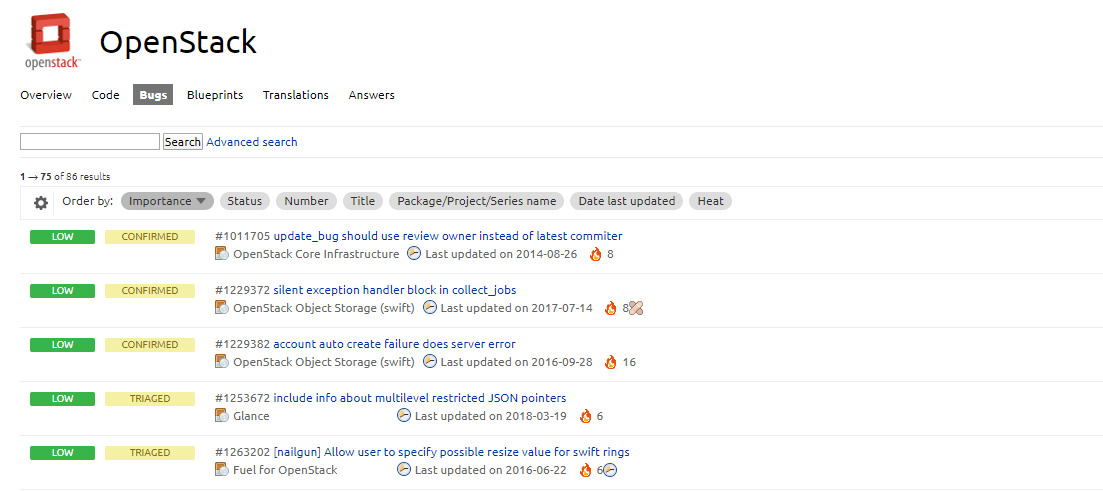Click the OpenStack logo image

pyautogui.click(x=54, y=42)
